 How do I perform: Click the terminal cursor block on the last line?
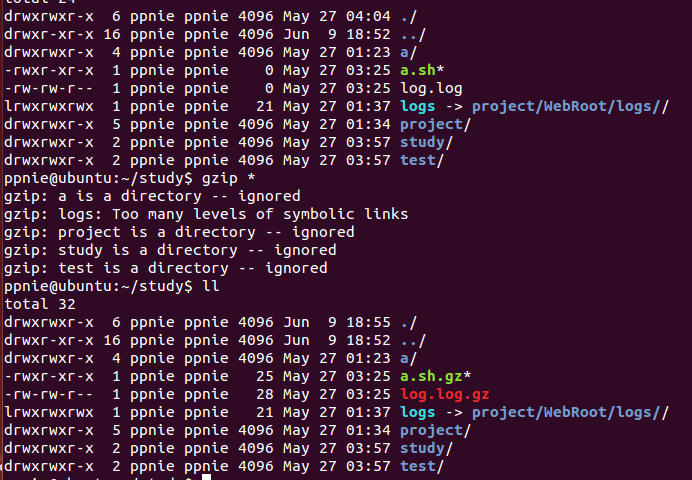click(206, 478)
